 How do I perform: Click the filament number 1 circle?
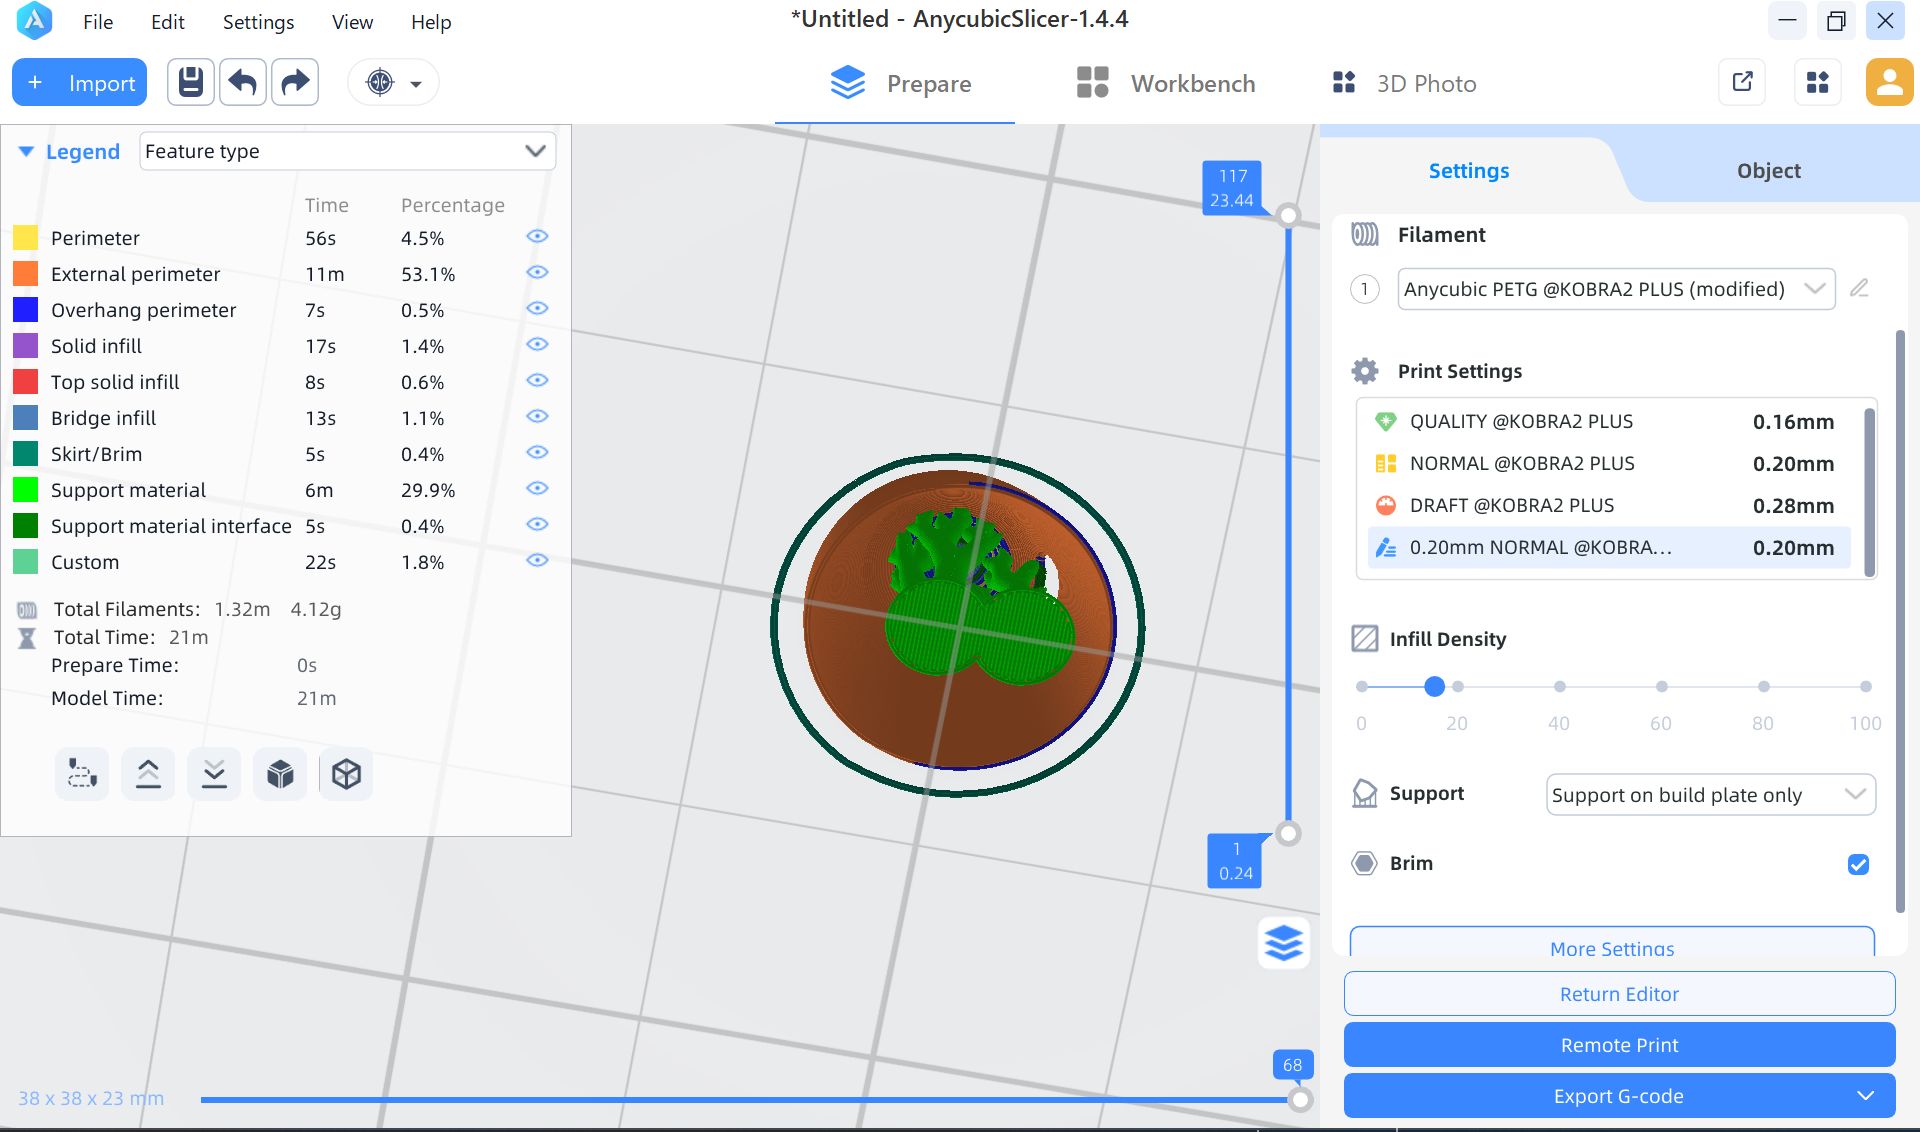[x=1365, y=289]
